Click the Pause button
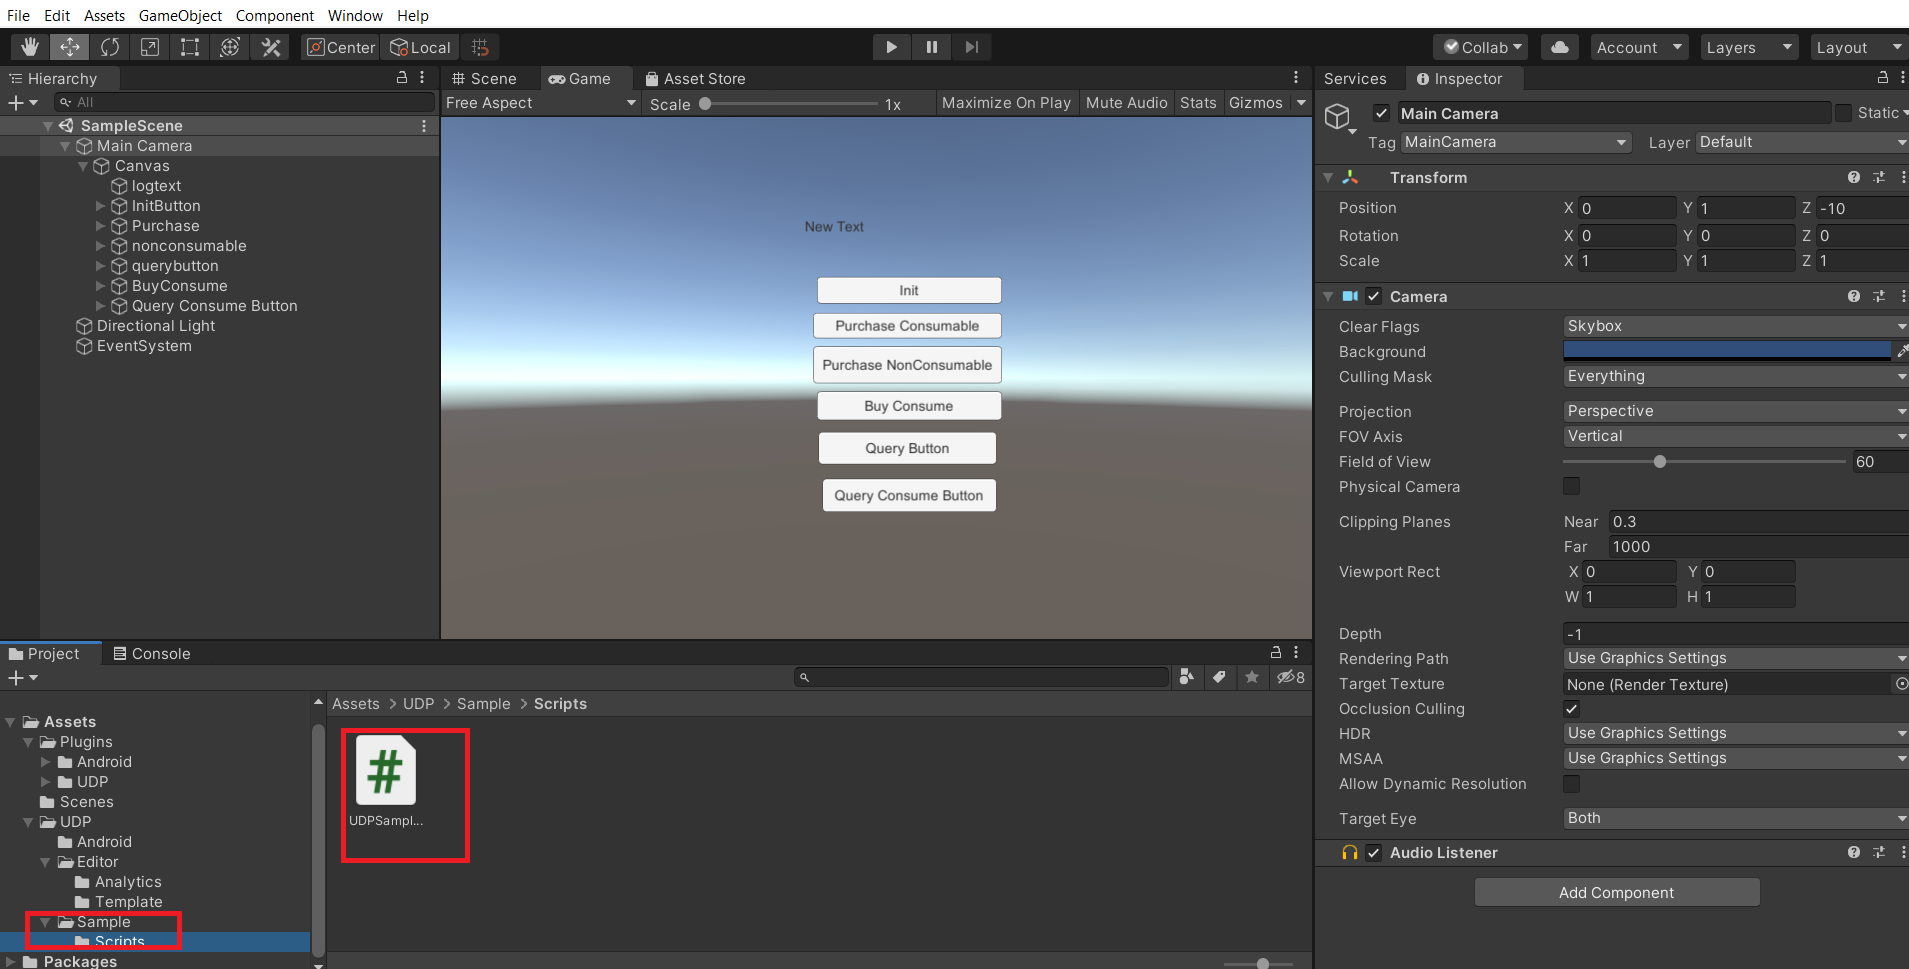 931,46
